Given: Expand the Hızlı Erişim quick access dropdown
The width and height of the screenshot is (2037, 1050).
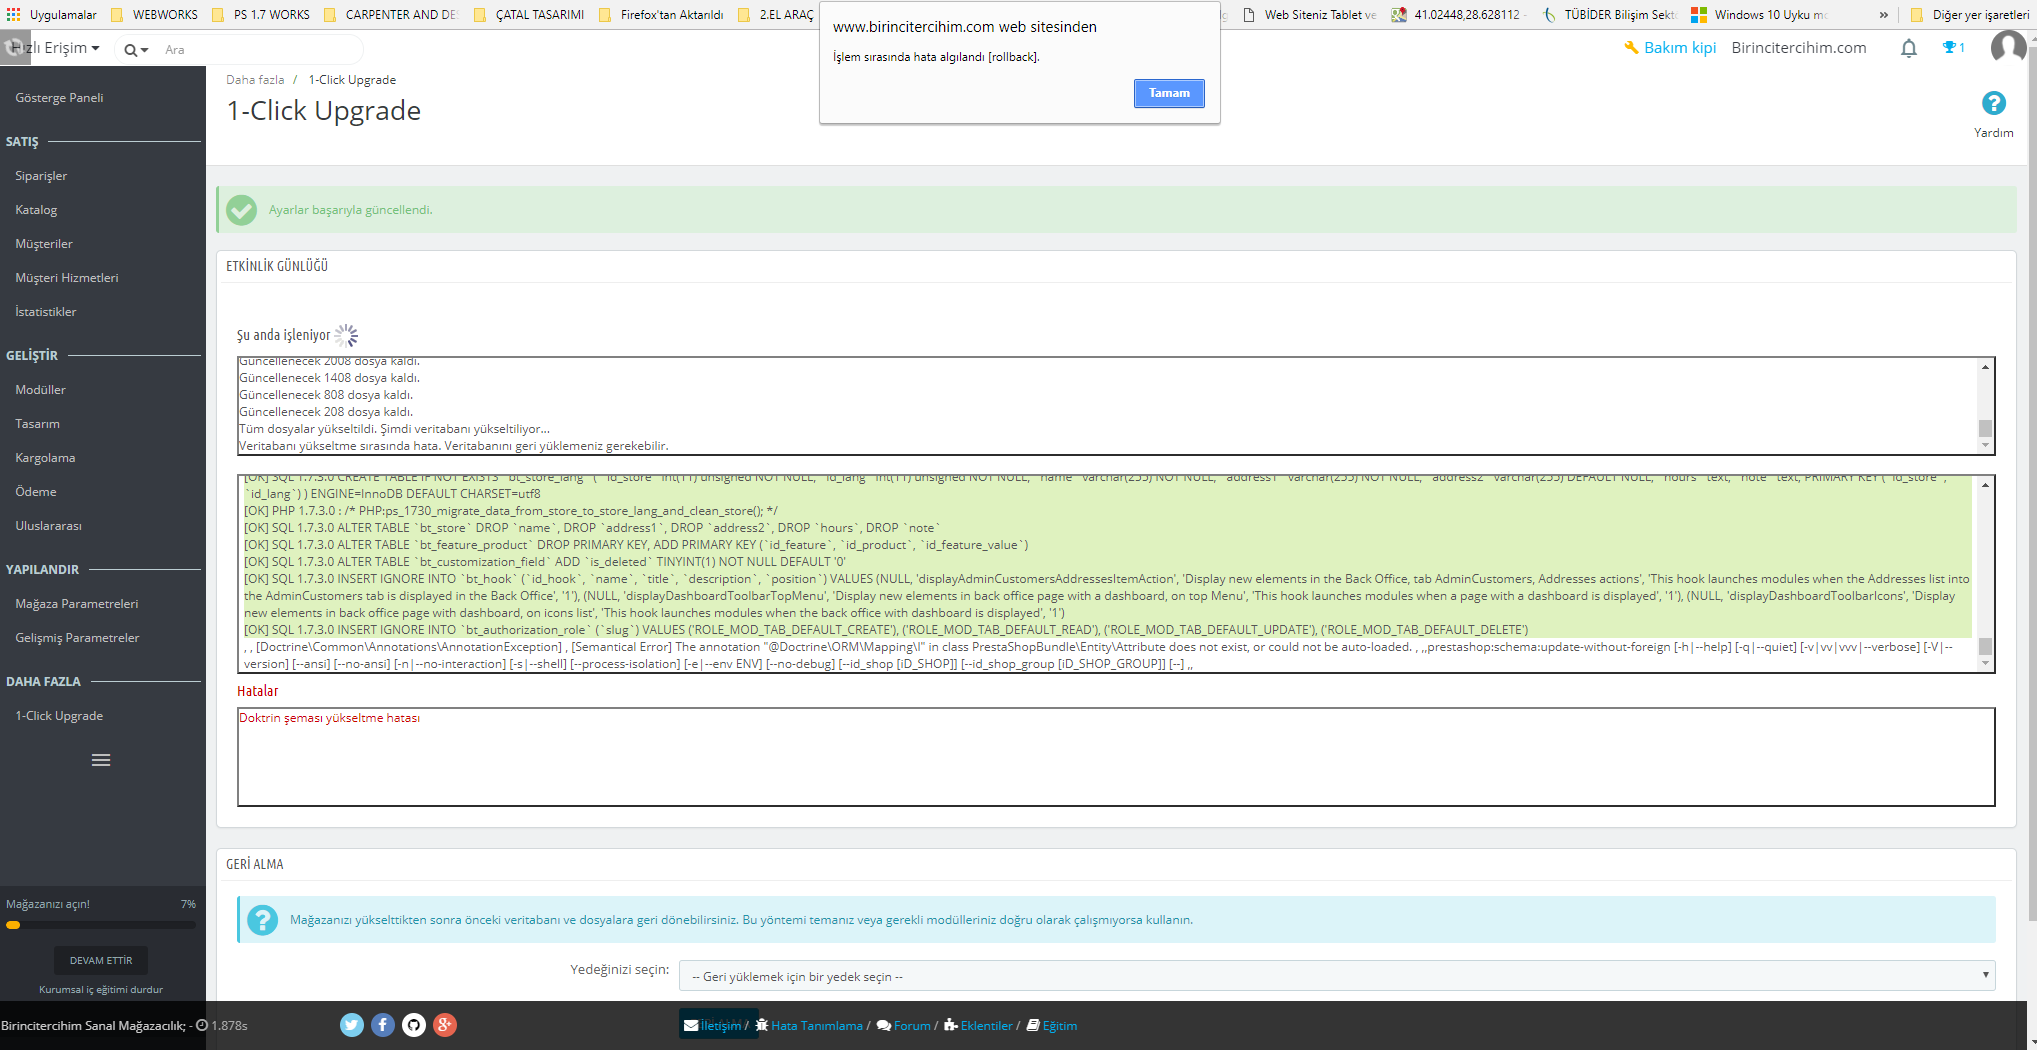Looking at the screenshot, I should tap(55, 48).
